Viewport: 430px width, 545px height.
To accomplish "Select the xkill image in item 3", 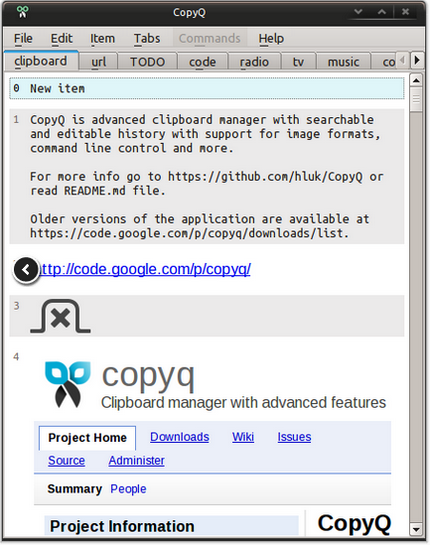I will coord(60,316).
